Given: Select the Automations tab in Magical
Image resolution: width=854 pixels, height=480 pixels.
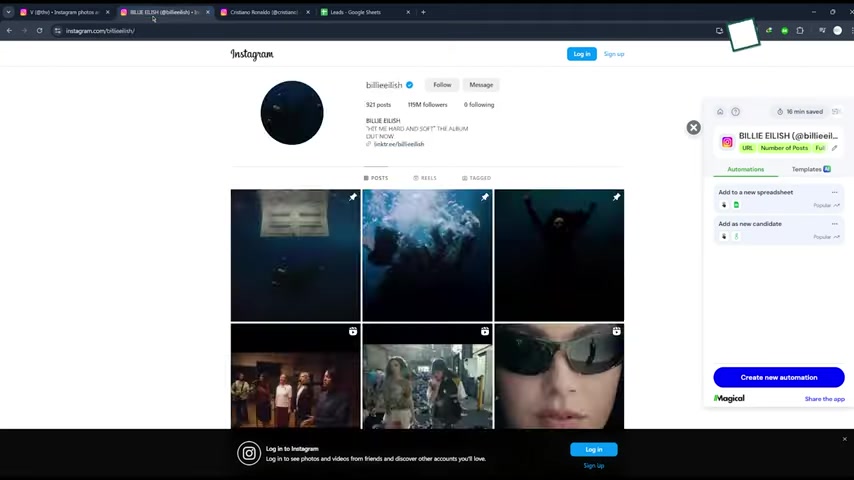Looking at the screenshot, I should pyautogui.click(x=746, y=169).
